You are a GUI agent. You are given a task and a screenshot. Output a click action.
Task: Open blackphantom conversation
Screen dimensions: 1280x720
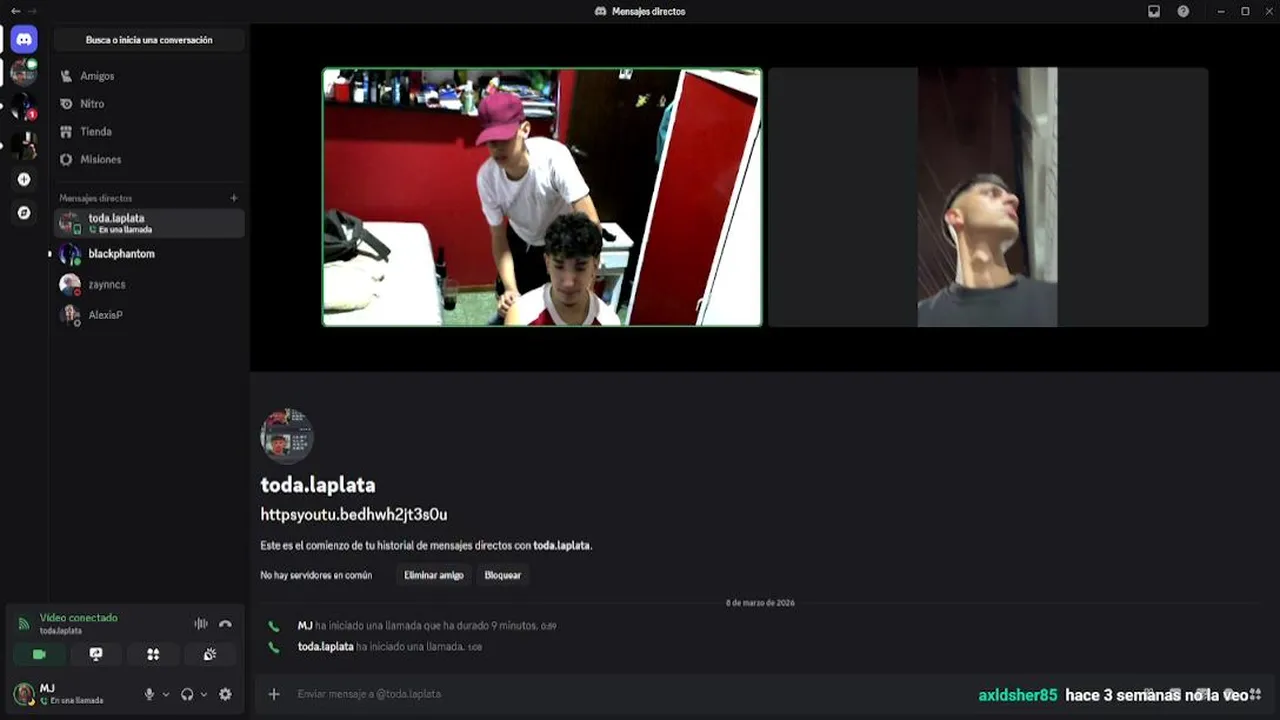tap(148, 254)
